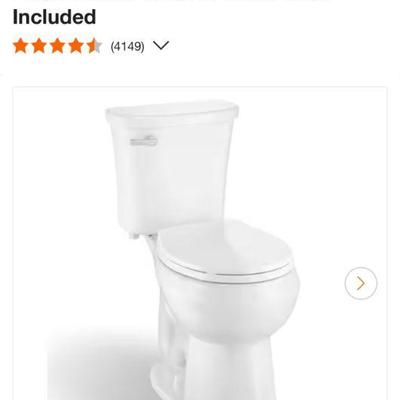Click the fourth orange rating star
This screenshot has height=400, width=400.
[76, 46]
